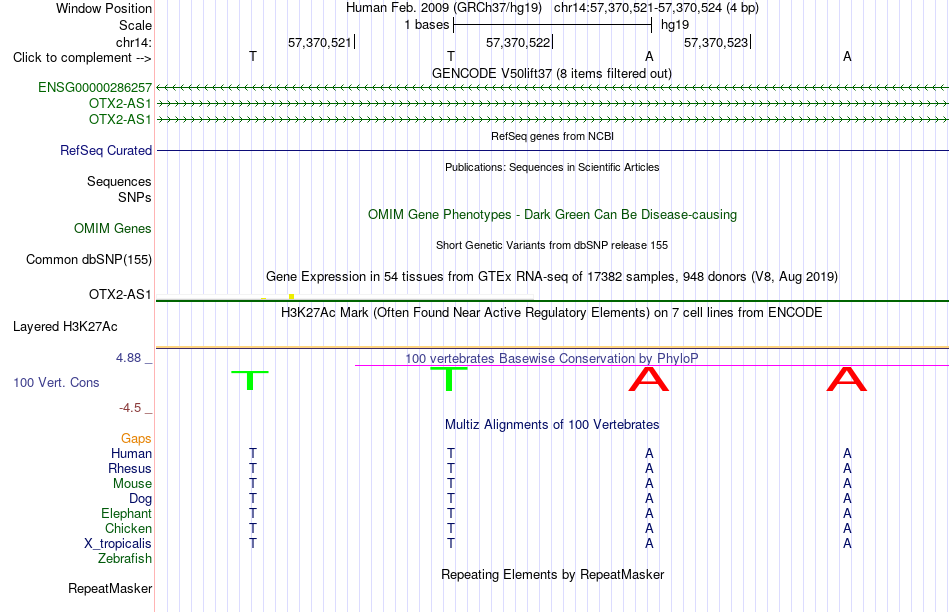Click the hg19 label beside the scale bar

[x=675, y=25]
